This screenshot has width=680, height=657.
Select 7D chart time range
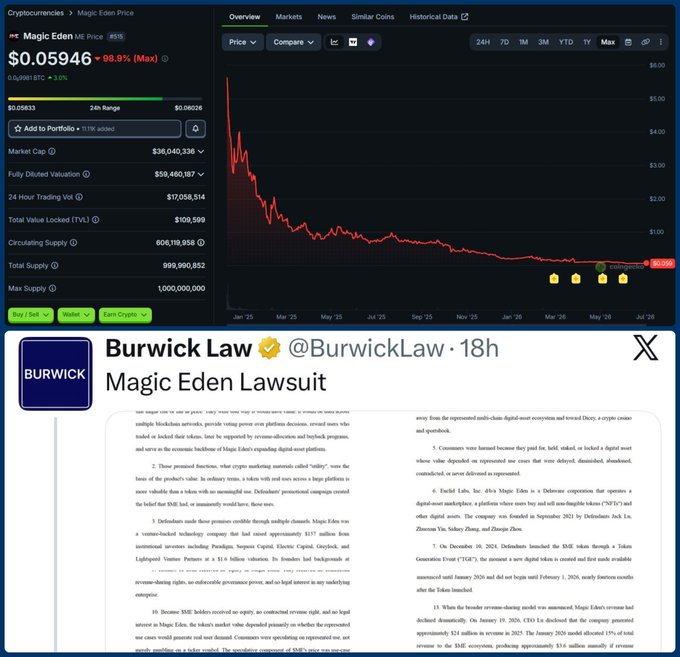click(x=504, y=42)
